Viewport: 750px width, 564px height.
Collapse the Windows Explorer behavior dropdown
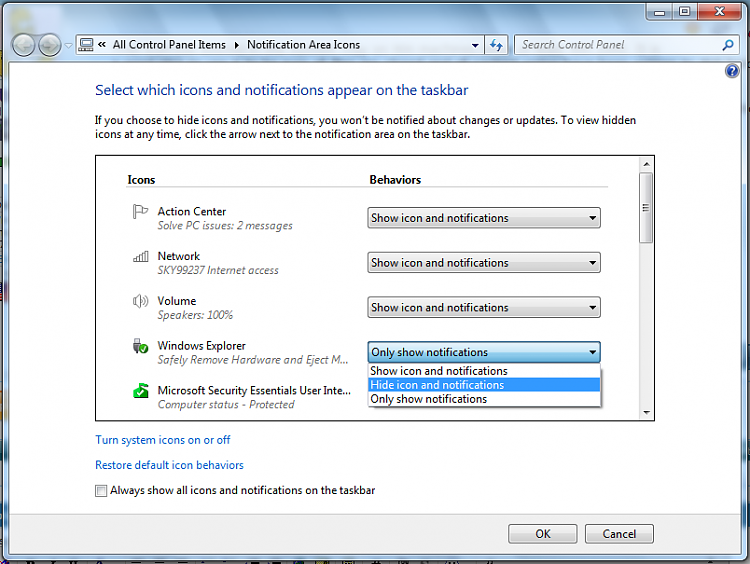click(x=484, y=352)
